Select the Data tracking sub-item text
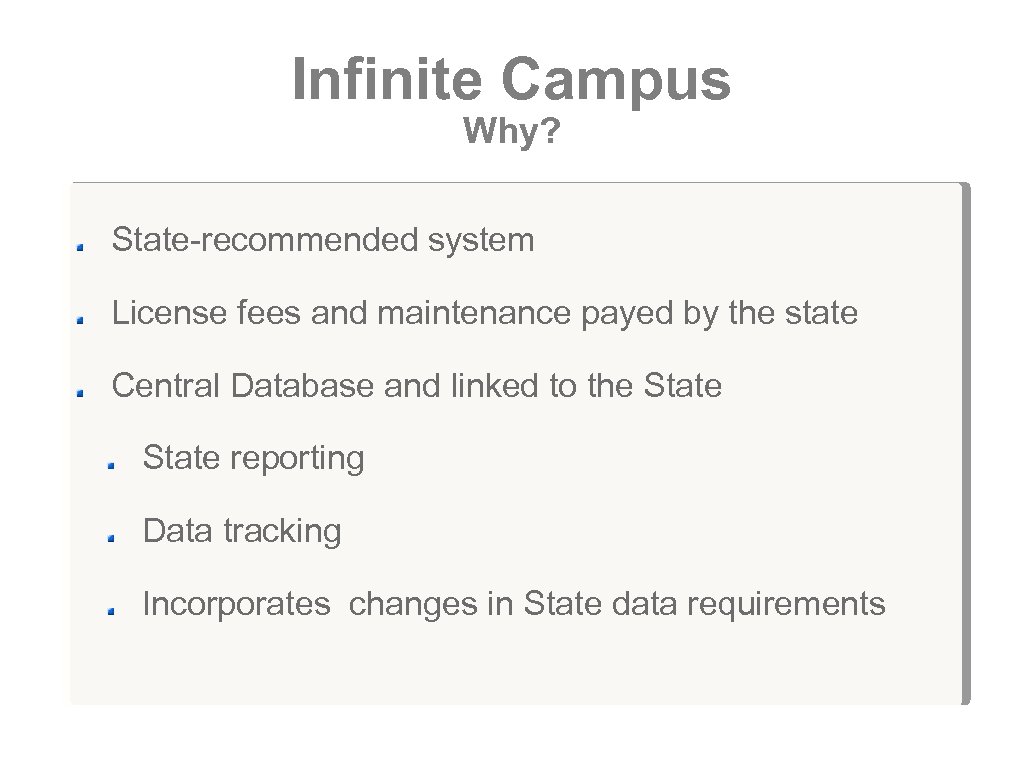This screenshot has height=768, width=1024. pyautogui.click(x=242, y=531)
